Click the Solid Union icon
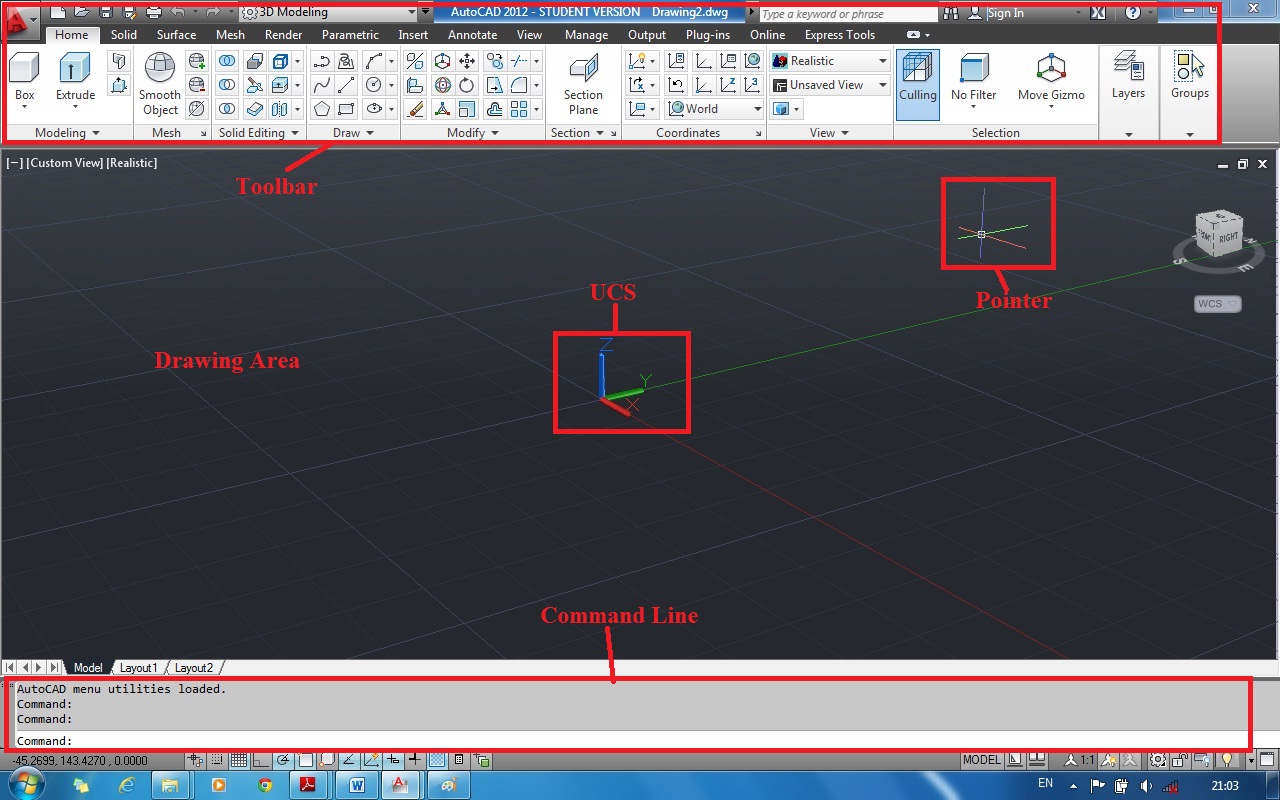This screenshot has width=1280, height=800. point(226,60)
